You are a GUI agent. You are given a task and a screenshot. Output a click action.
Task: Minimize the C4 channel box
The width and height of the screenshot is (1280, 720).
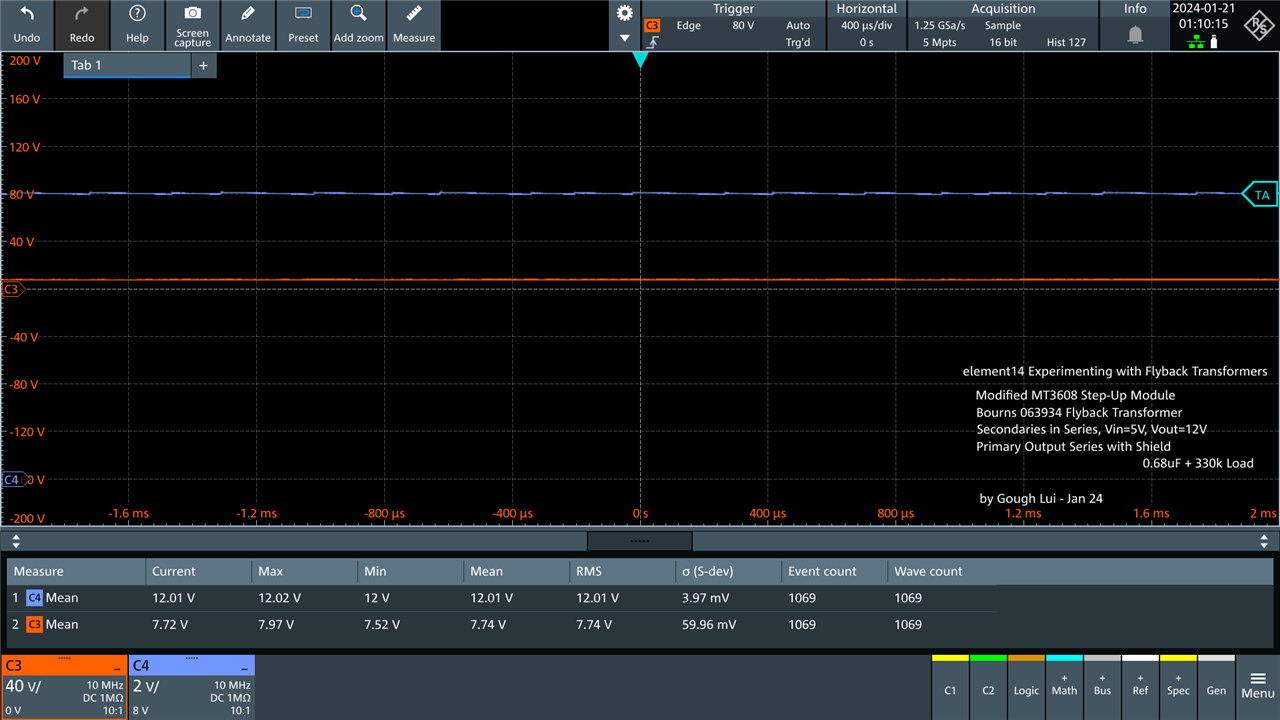[245, 666]
